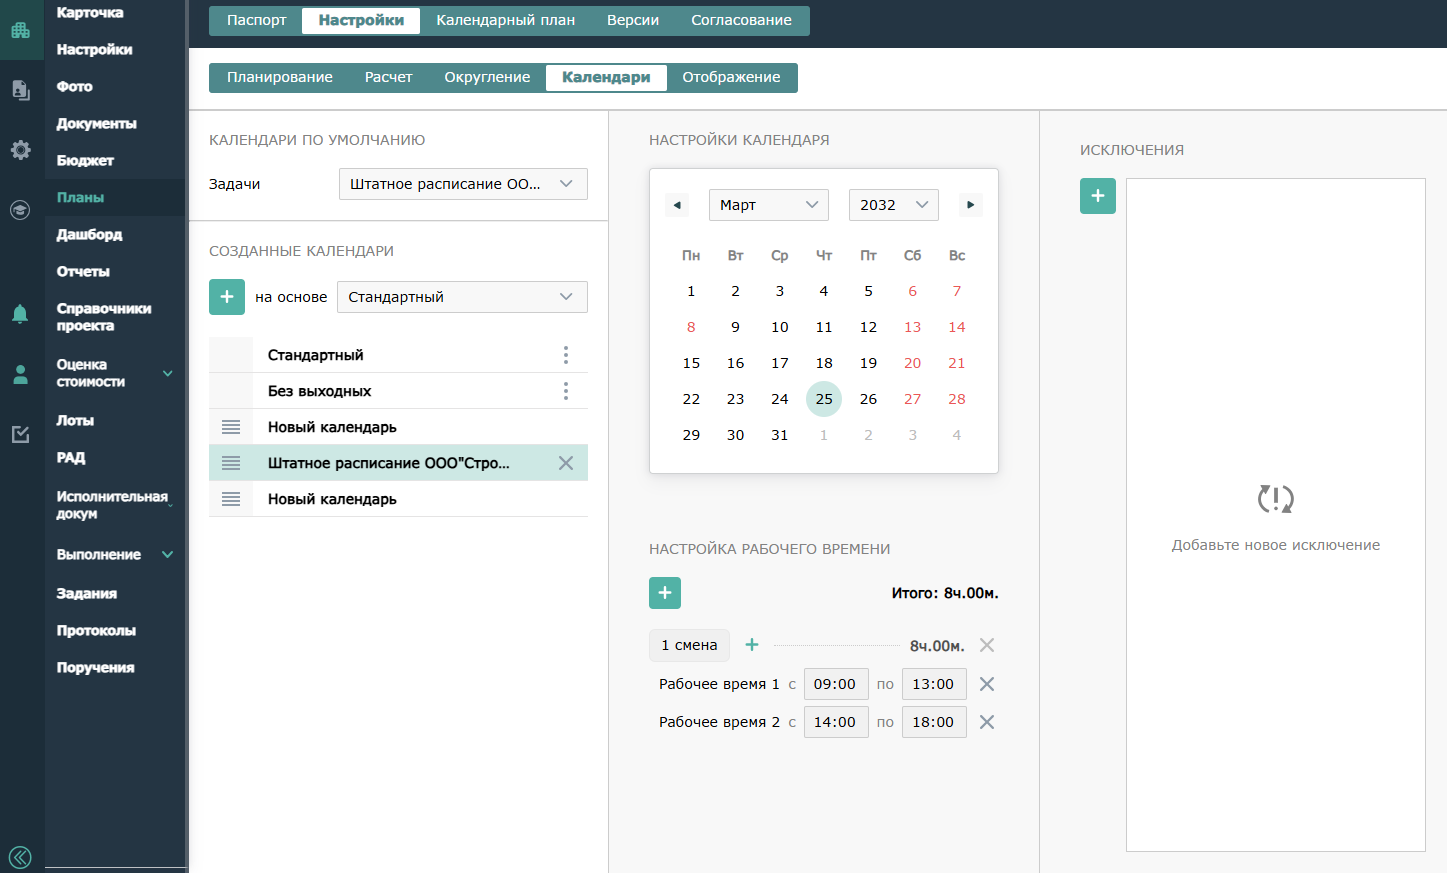Open the Округление settings tab
Image resolution: width=1447 pixels, height=873 pixels.
click(x=487, y=77)
